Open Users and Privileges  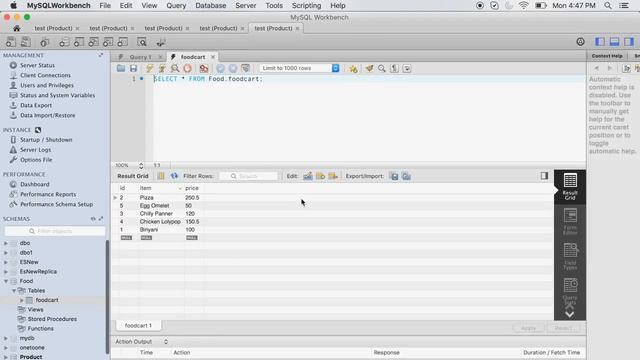[47, 85]
